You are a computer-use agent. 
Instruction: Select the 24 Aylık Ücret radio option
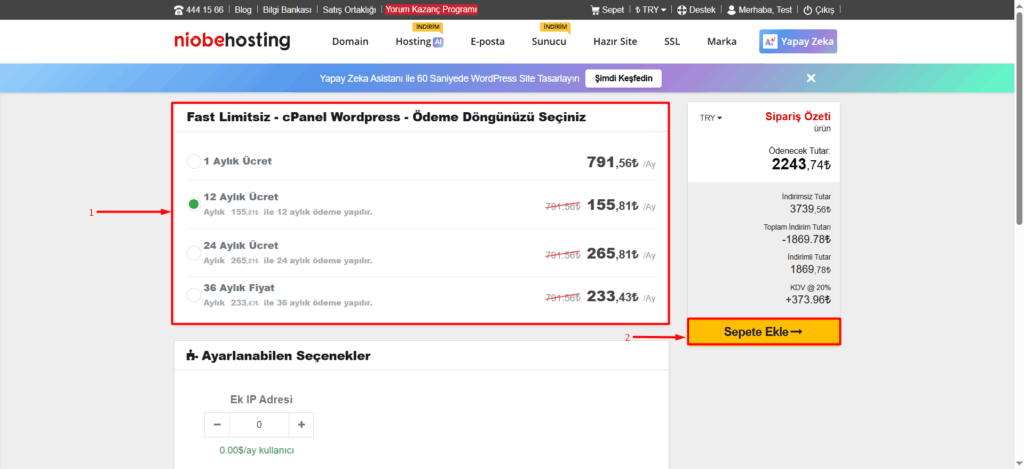click(194, 252)
